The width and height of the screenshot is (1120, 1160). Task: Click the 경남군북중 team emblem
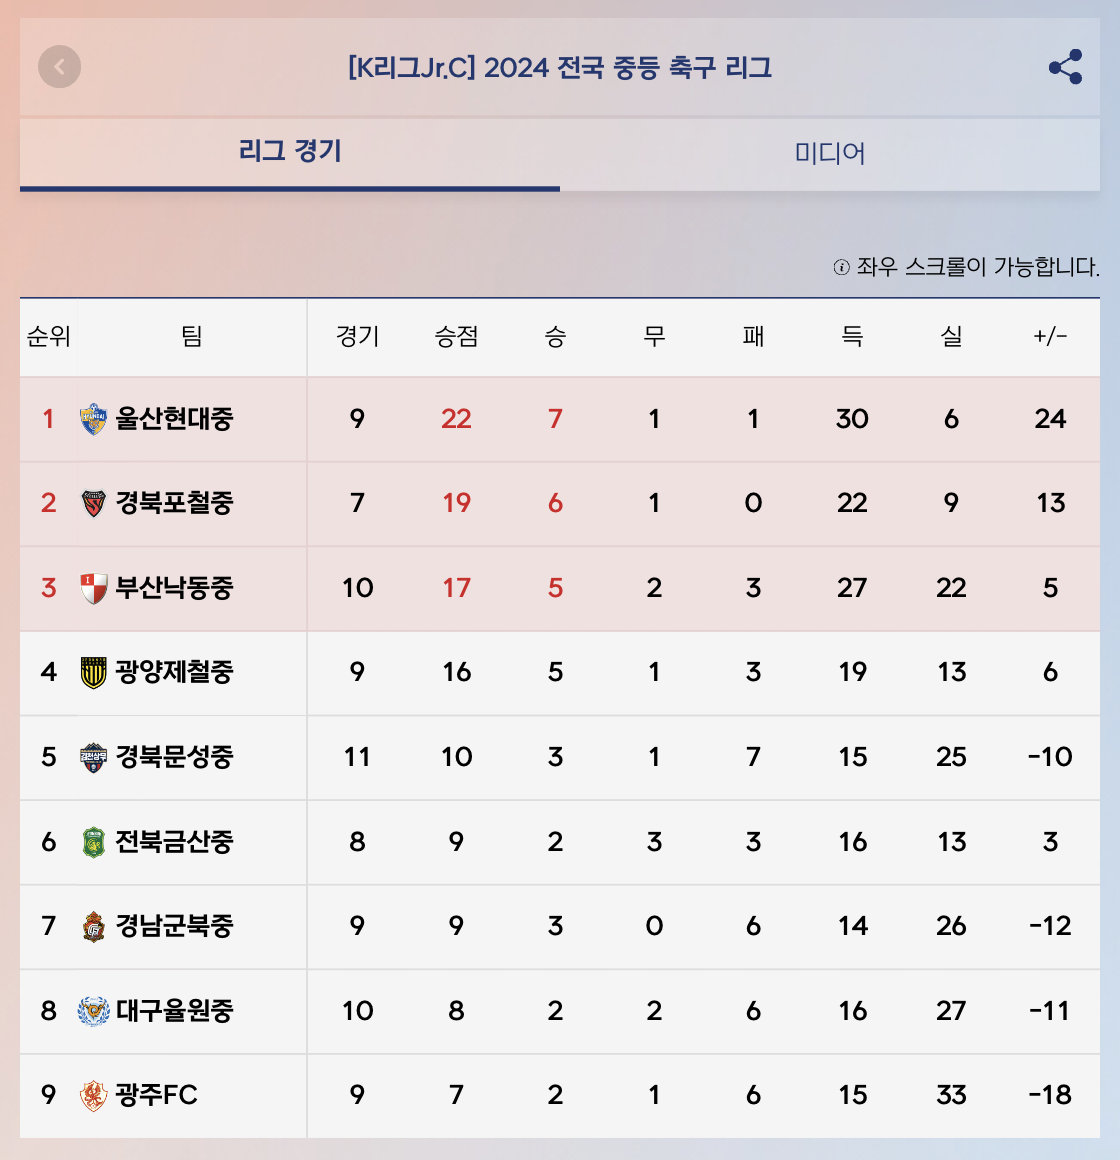tap(93, 926)
